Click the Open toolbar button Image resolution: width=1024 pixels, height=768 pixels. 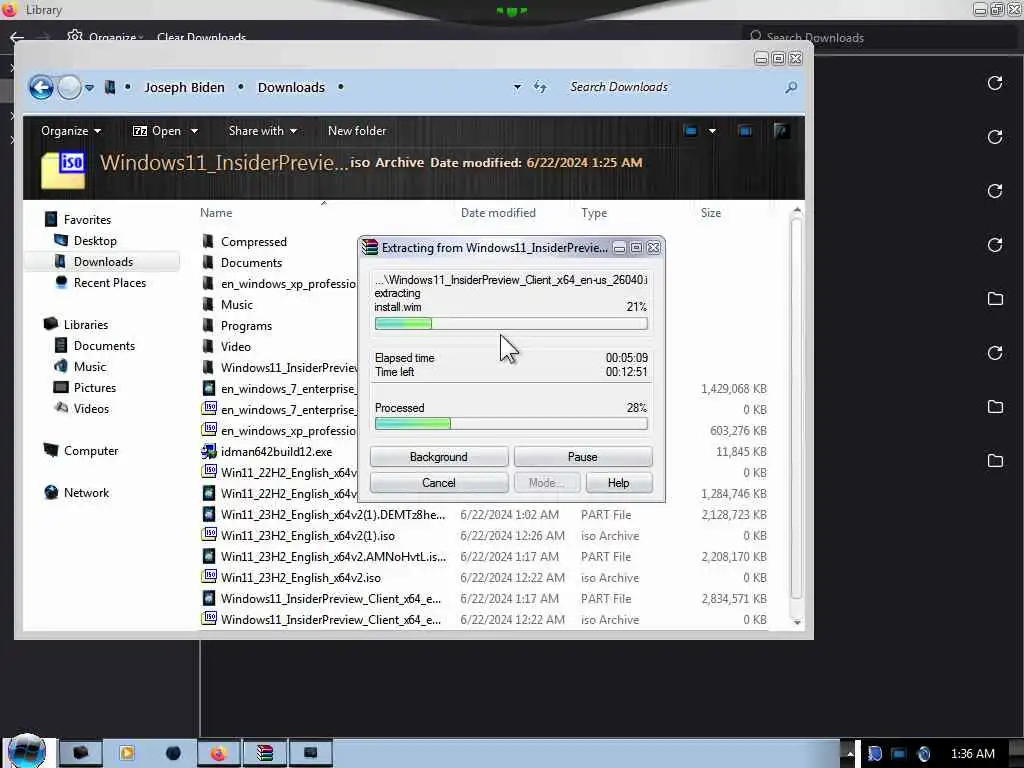coord(157,131)
